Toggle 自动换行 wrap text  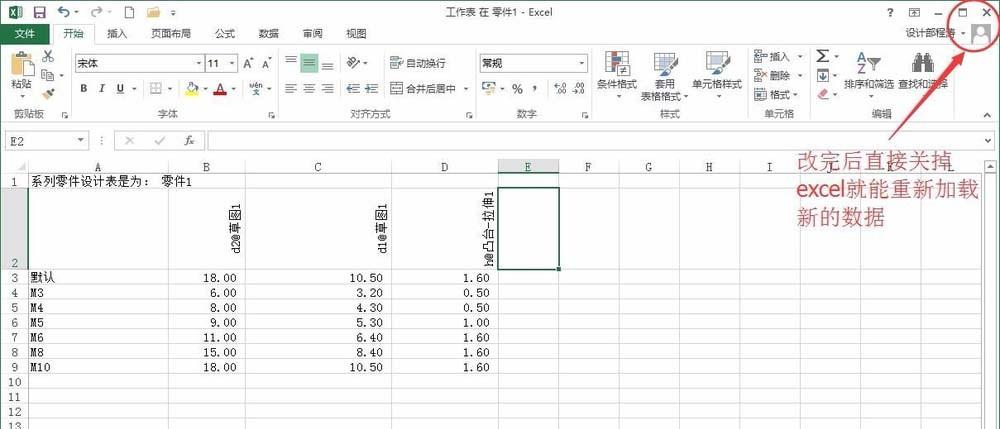click(x=418, y=63)
